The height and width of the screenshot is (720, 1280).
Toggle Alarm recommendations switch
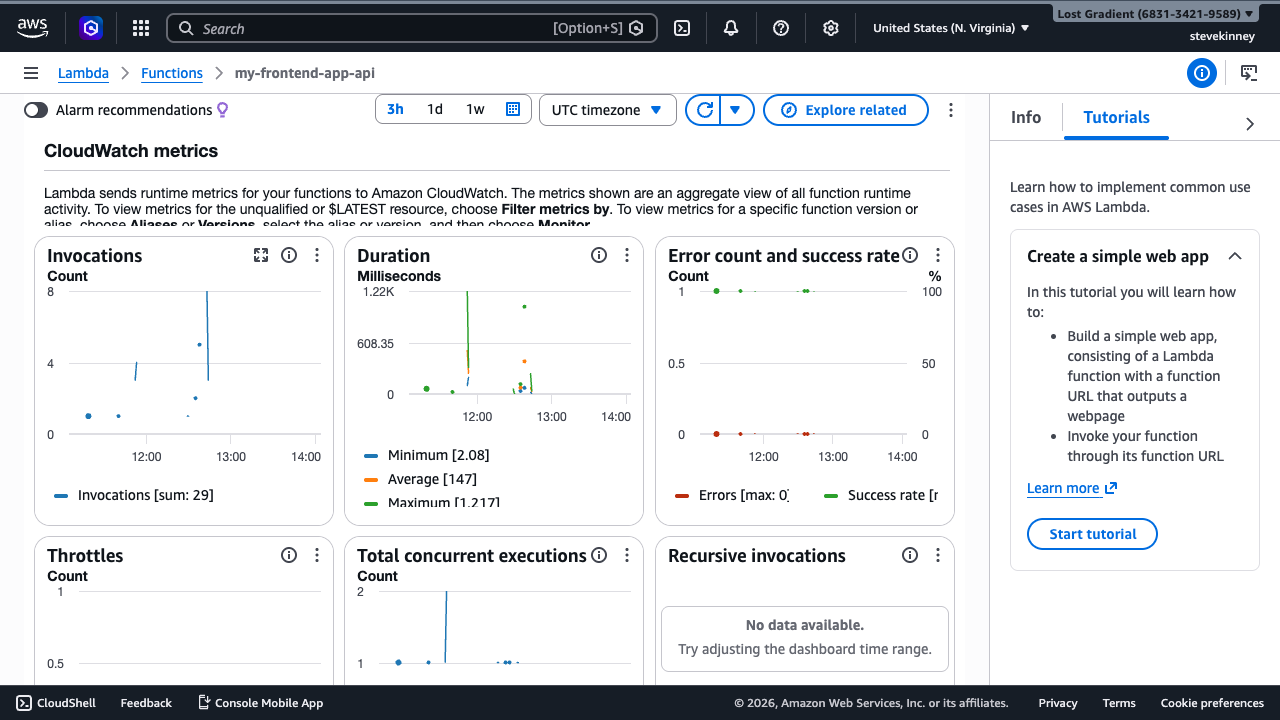coord(36,110)
